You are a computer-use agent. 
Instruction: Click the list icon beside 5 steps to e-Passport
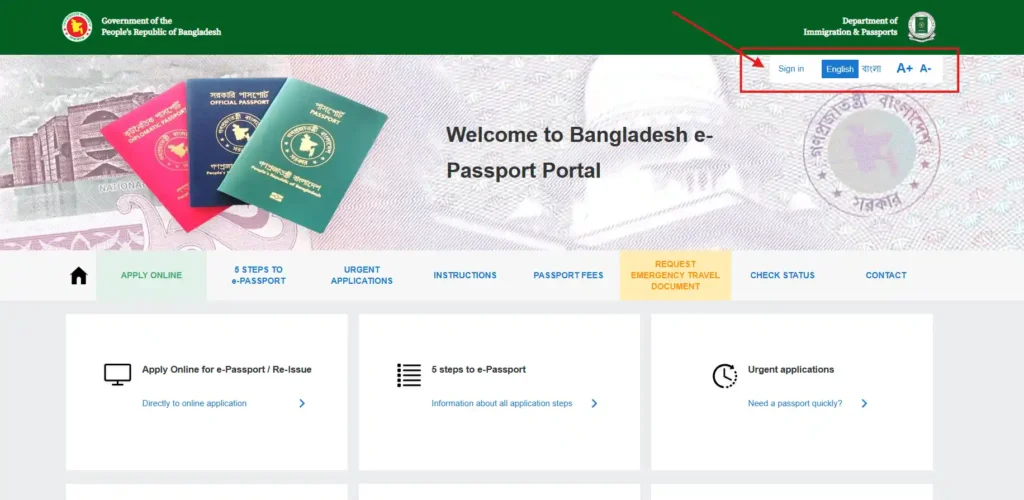coord(409,375)
